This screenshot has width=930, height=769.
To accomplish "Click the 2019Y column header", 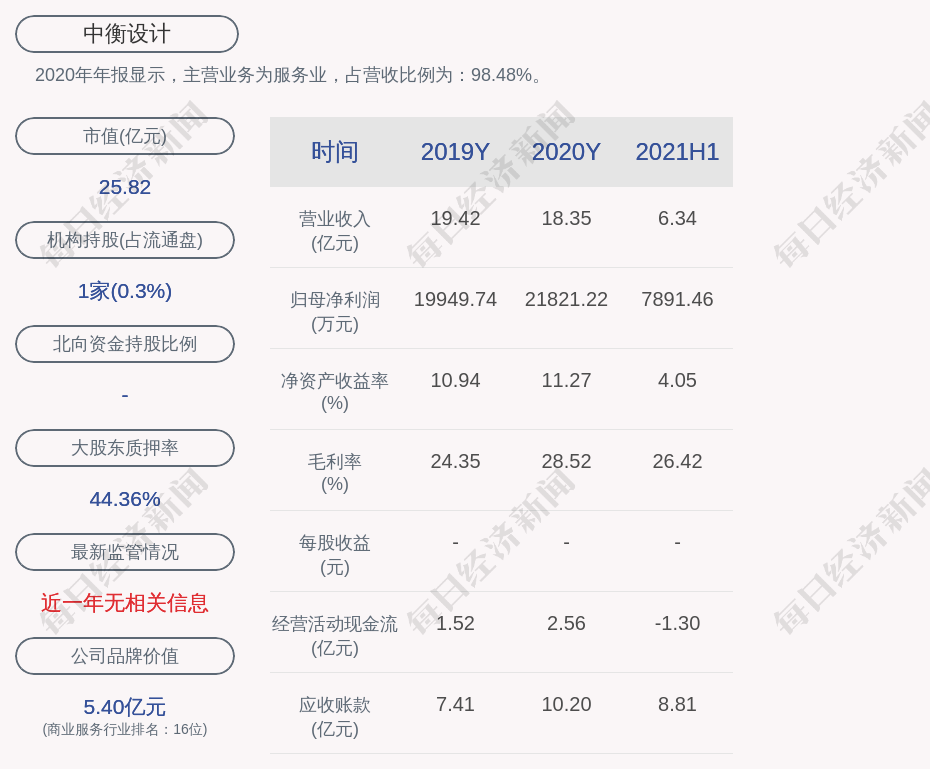I will (455, 152).
